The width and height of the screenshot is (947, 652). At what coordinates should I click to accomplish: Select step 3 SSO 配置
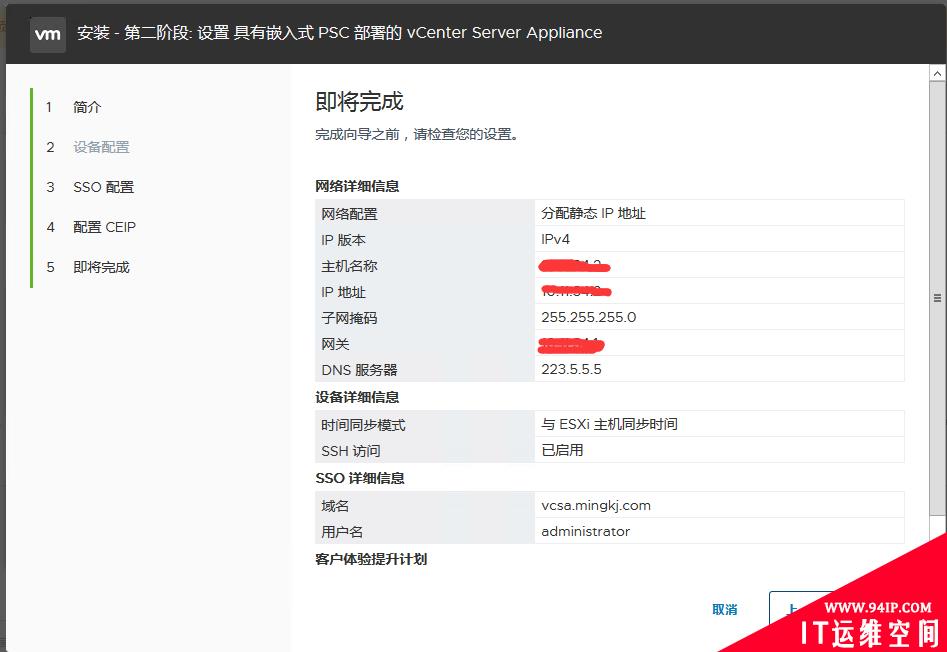(104, 187)
